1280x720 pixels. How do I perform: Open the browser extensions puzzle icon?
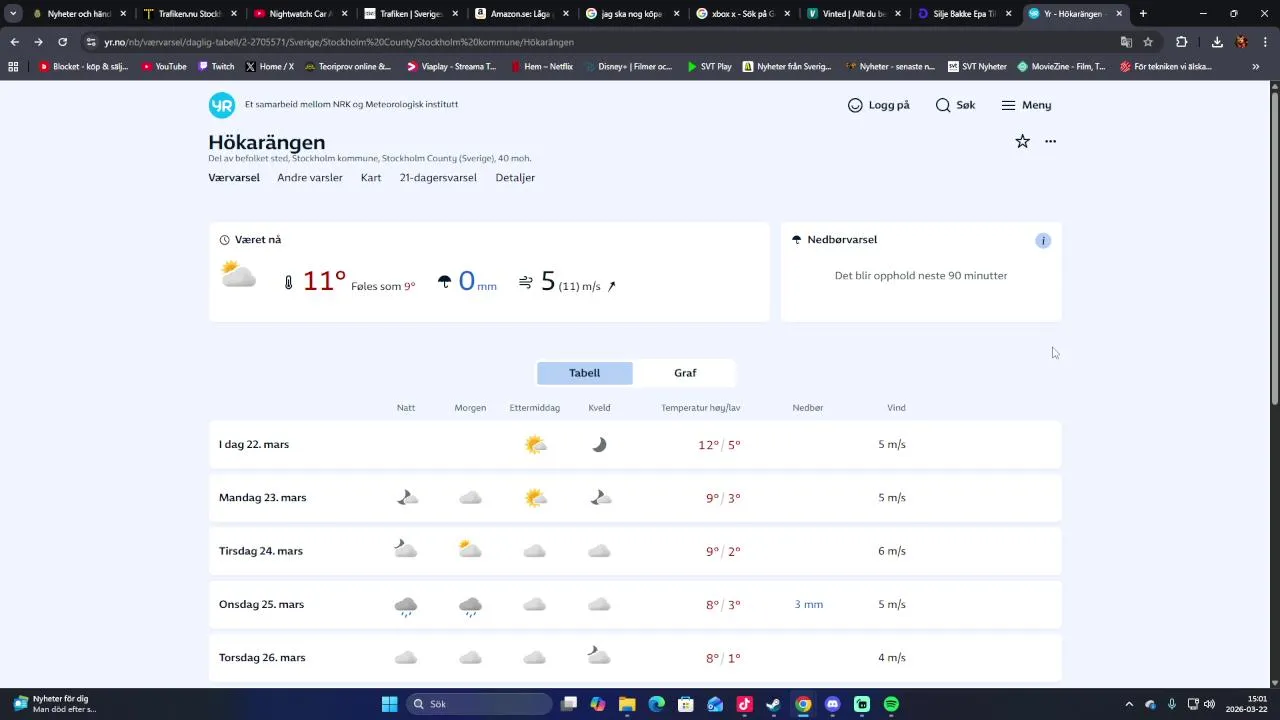click(1181, 42)
